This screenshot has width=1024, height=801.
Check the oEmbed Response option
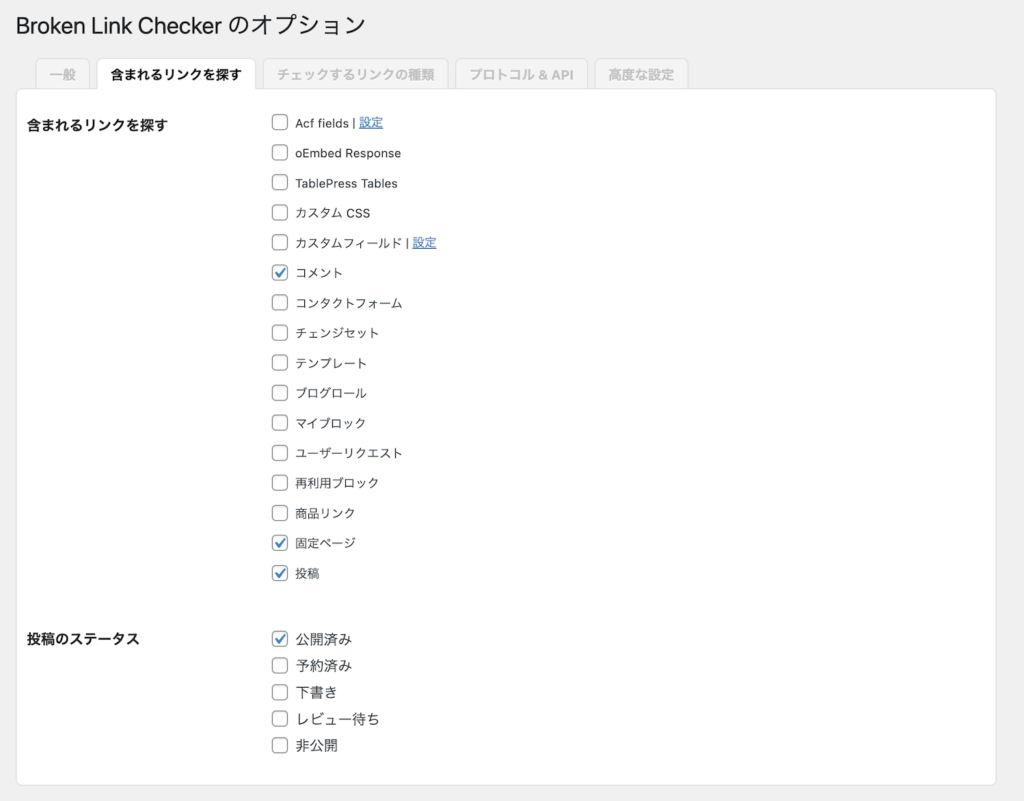(x=280, y=152)
